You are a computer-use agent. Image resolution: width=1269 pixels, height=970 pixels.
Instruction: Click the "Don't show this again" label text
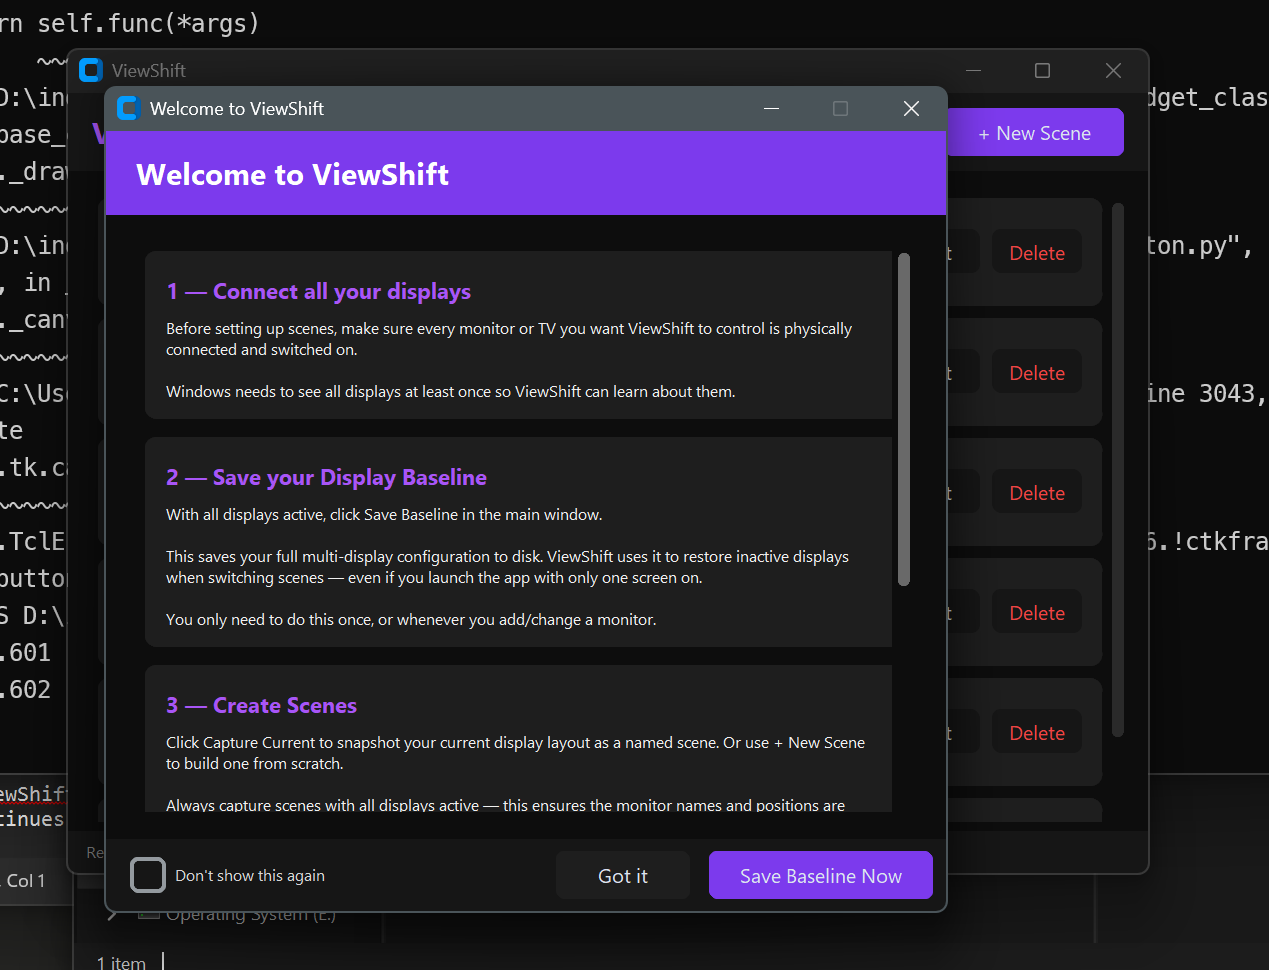[250, 876]
